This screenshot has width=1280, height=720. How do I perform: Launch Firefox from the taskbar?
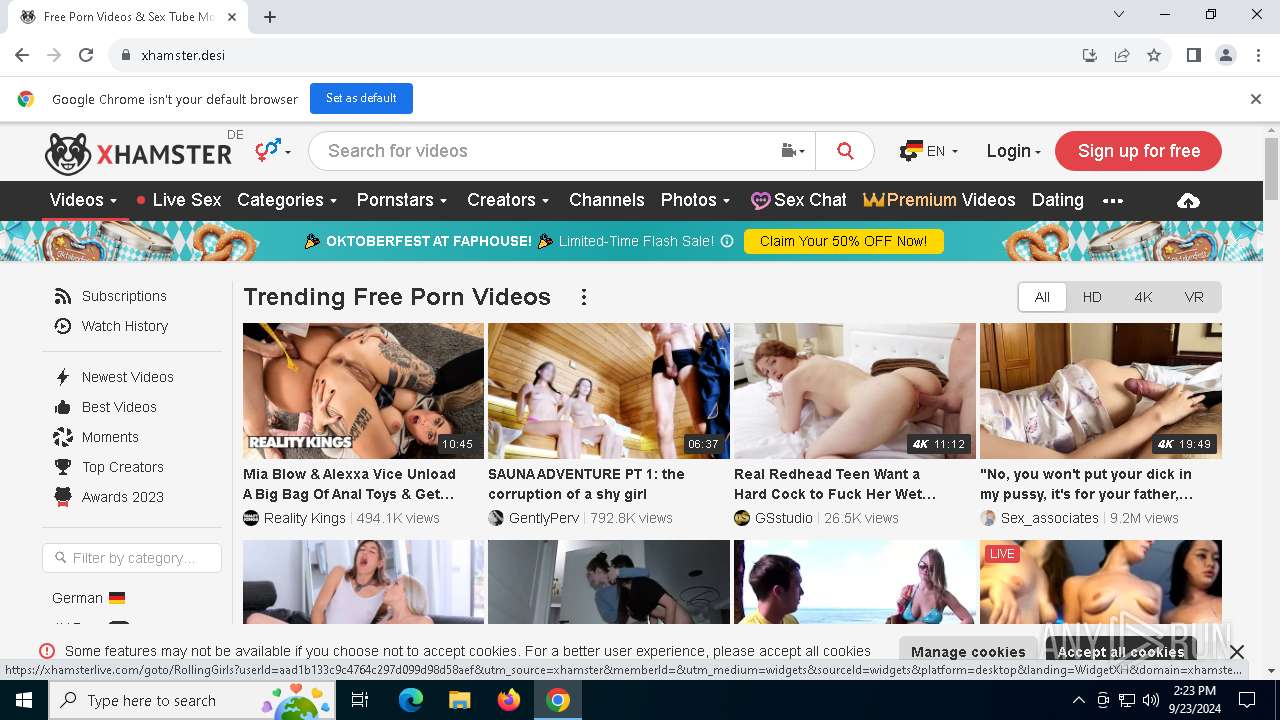(x=509, y=700)
